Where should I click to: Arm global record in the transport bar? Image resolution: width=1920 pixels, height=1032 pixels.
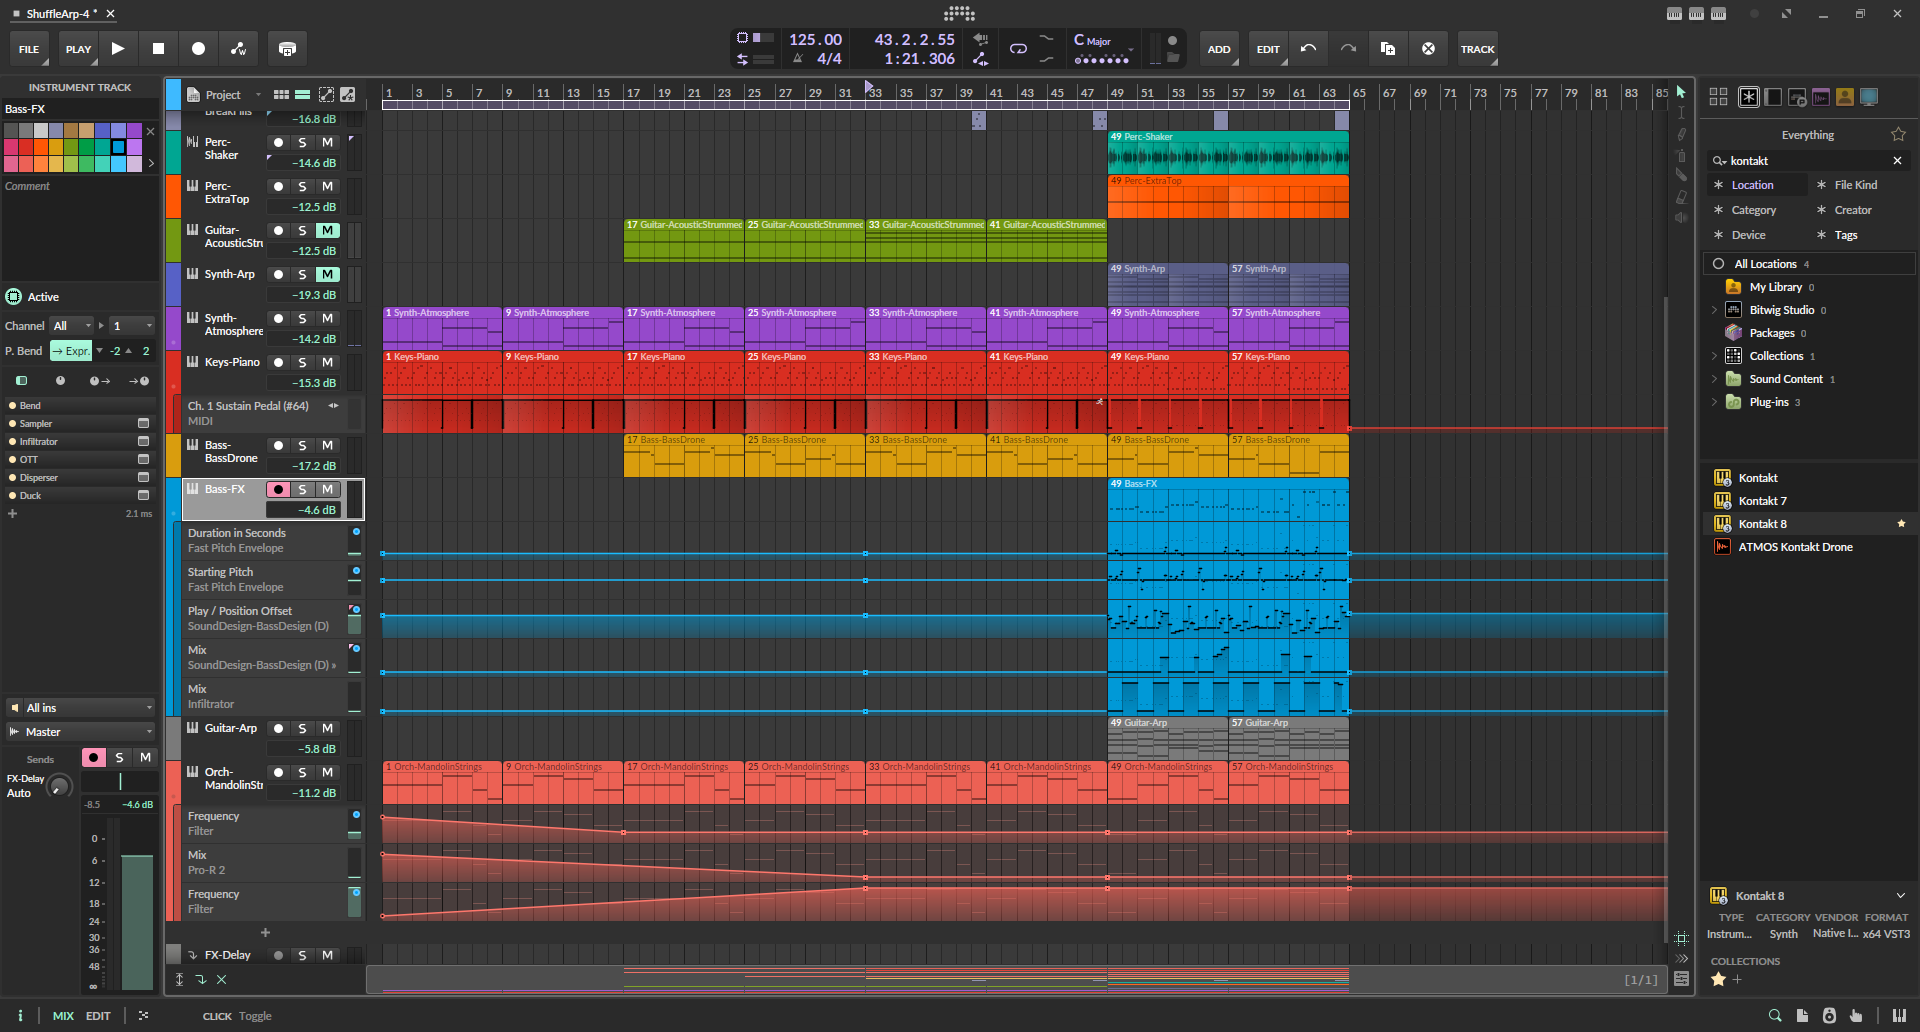pos(198,48)
